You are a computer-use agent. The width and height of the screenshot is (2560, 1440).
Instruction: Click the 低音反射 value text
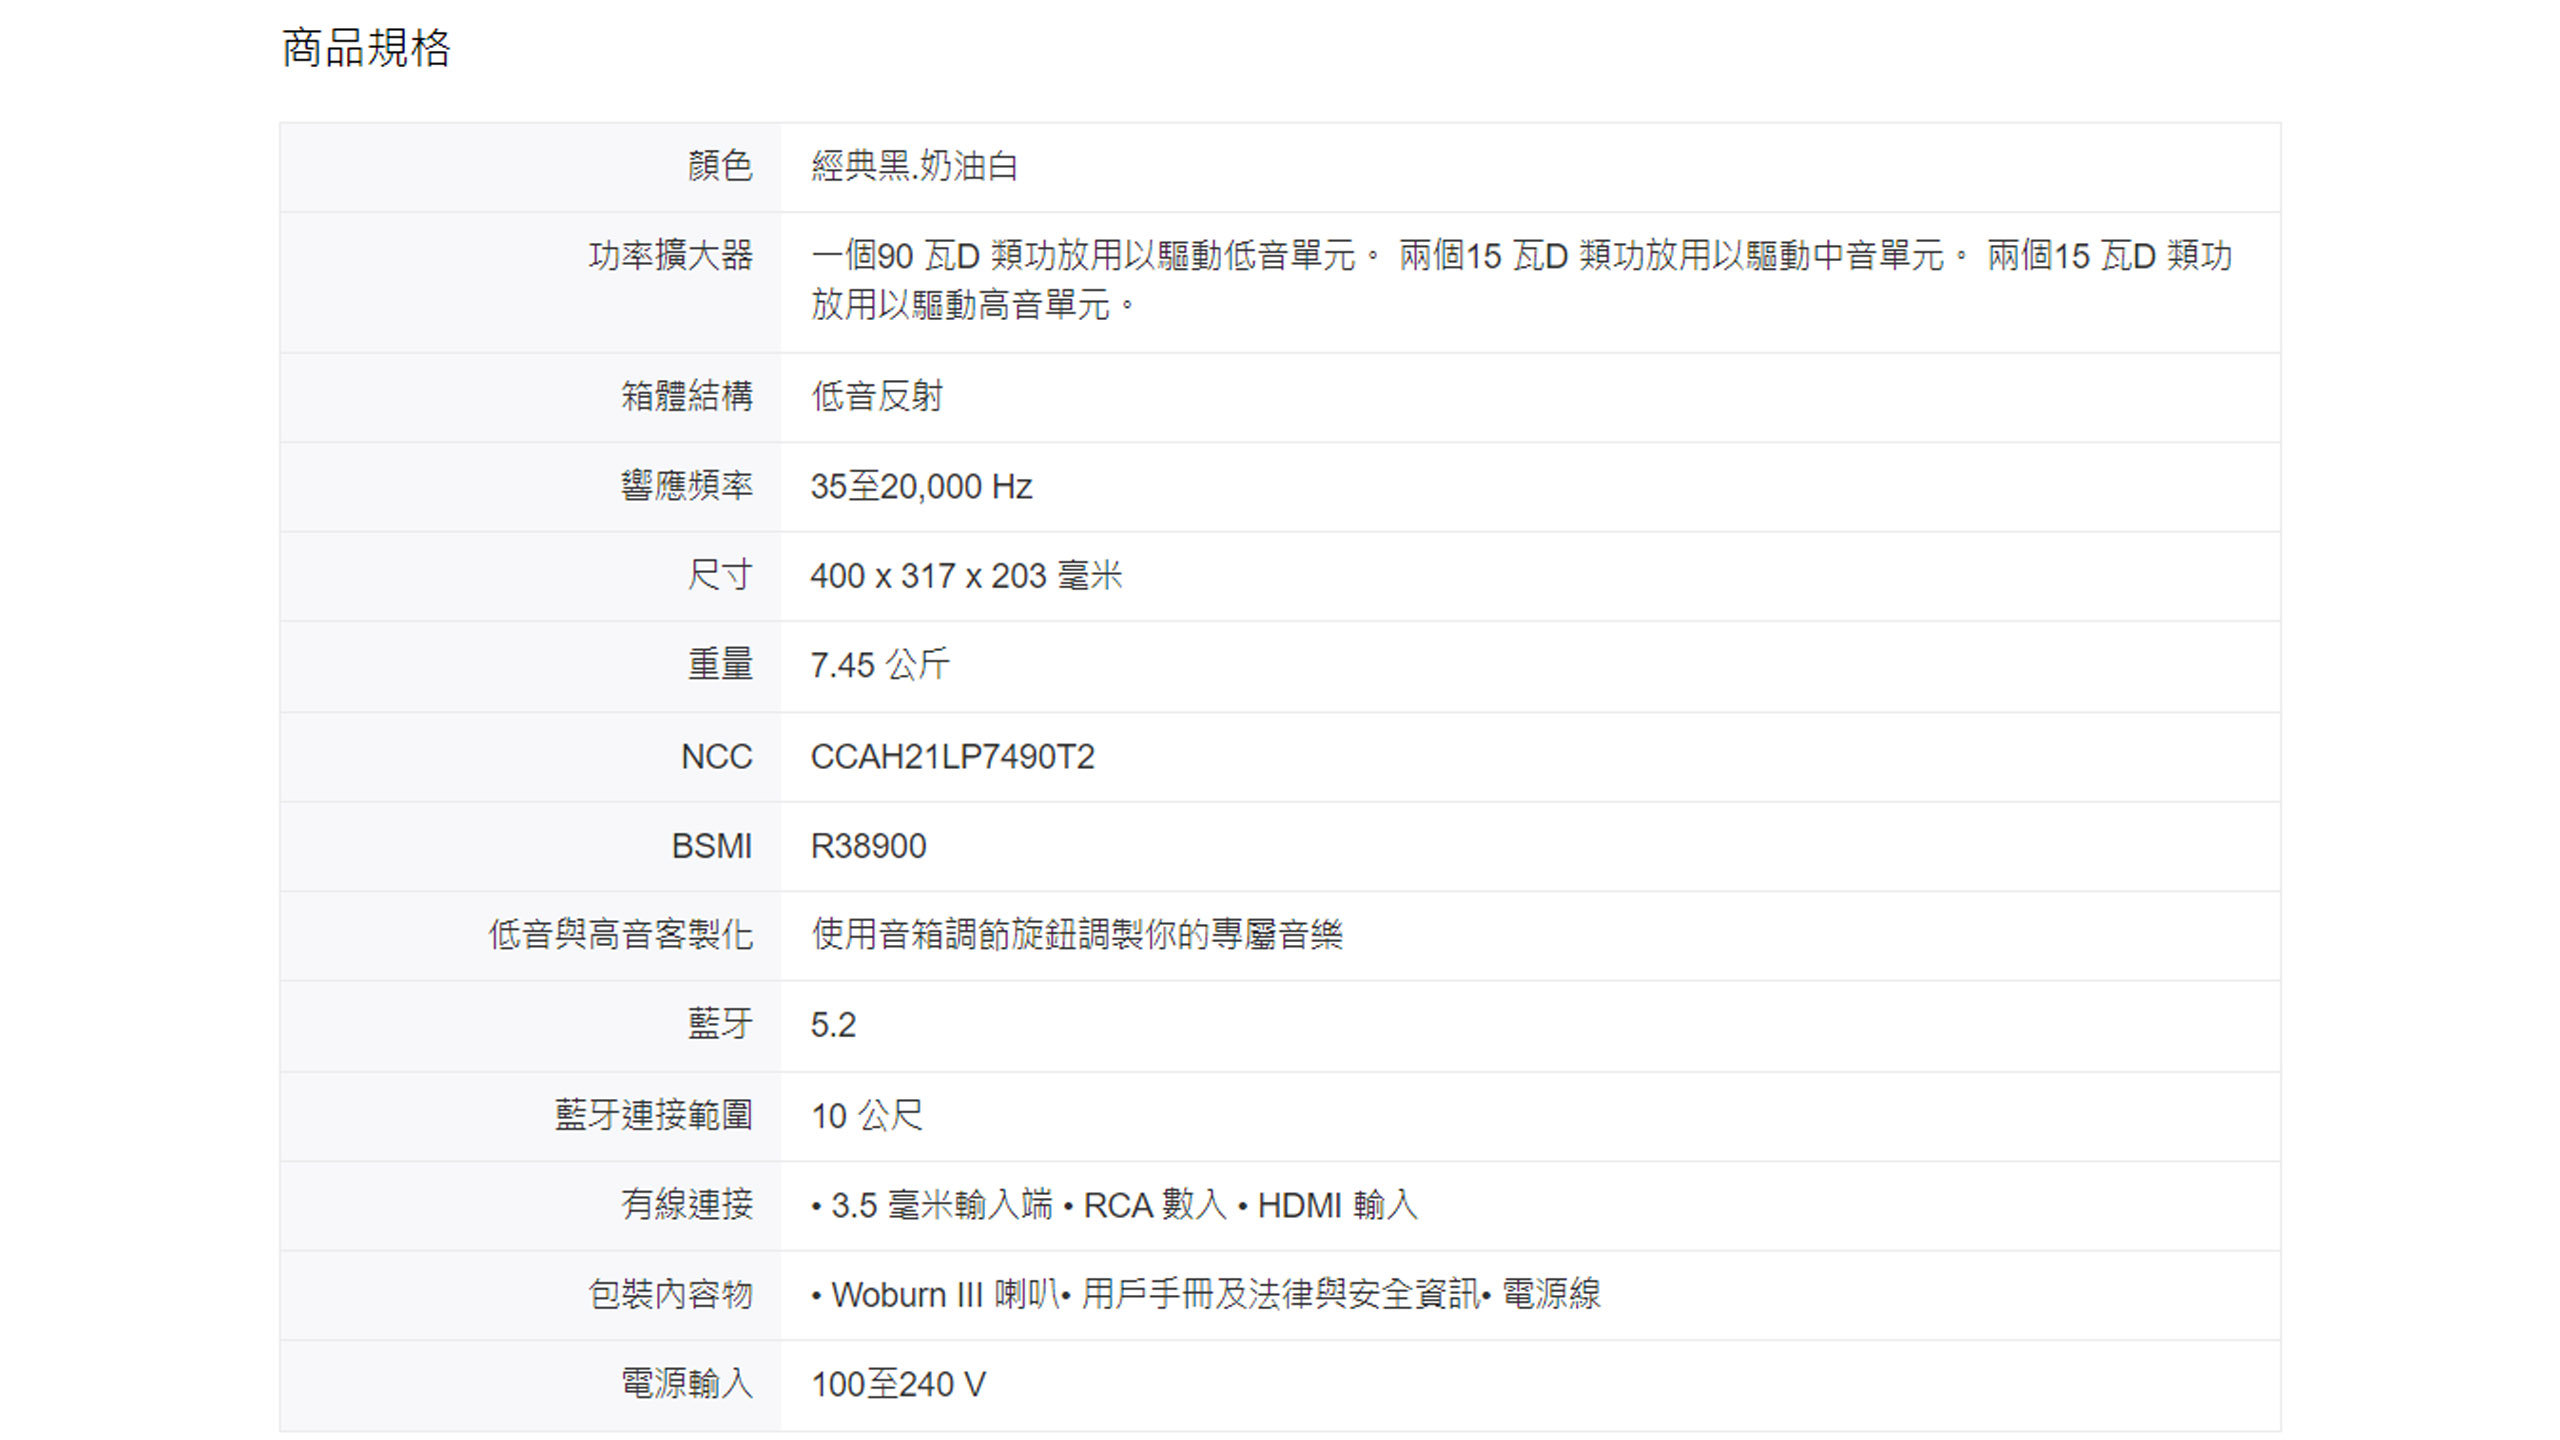pos(877,396)
